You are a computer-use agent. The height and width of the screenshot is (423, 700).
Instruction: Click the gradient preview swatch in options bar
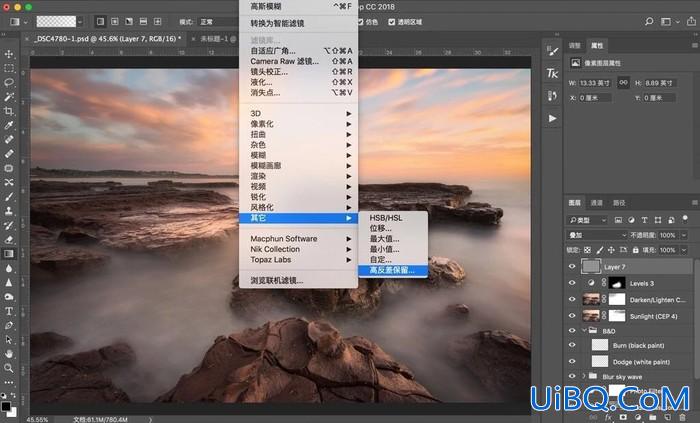56,21
